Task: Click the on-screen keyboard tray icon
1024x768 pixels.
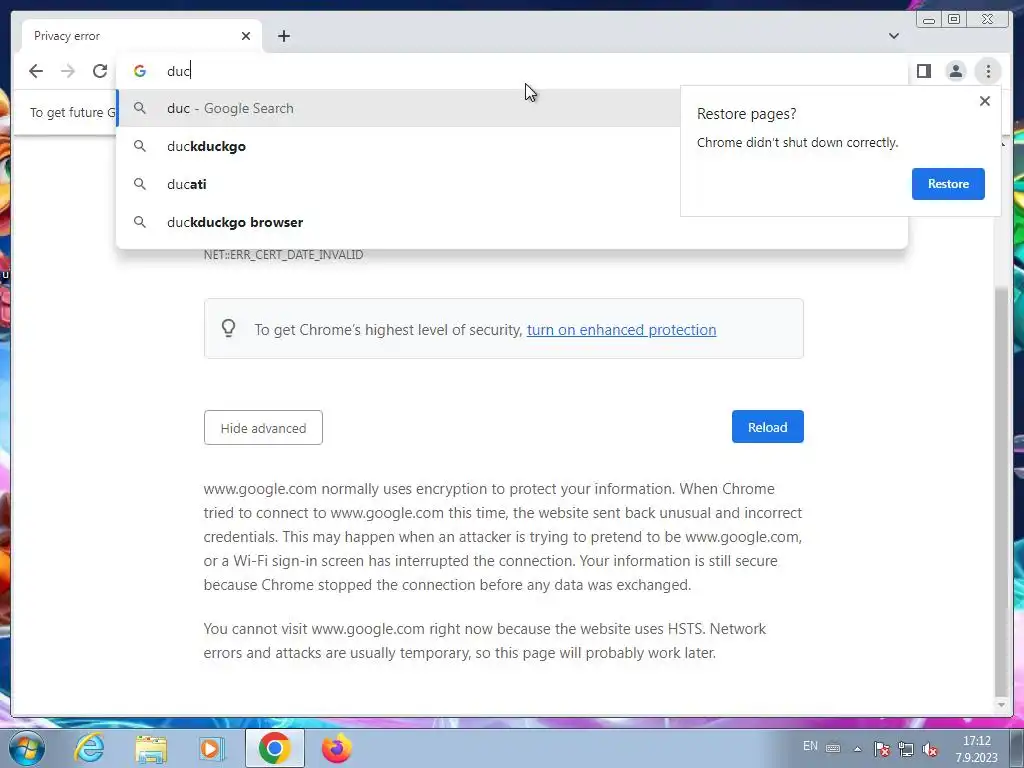Action: point(833,748)
